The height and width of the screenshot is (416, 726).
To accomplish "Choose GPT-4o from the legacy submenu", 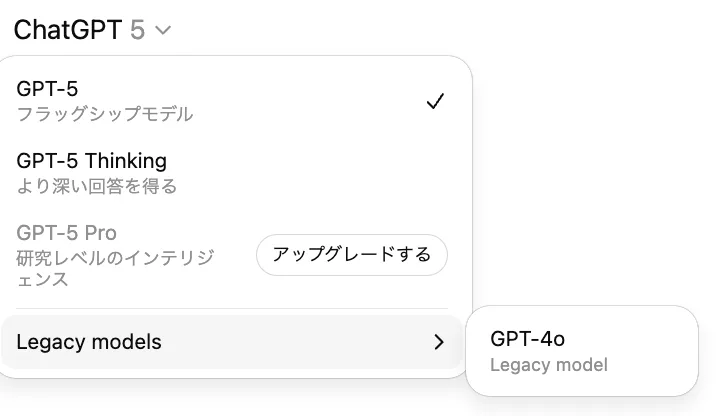I will pos(581,350).
